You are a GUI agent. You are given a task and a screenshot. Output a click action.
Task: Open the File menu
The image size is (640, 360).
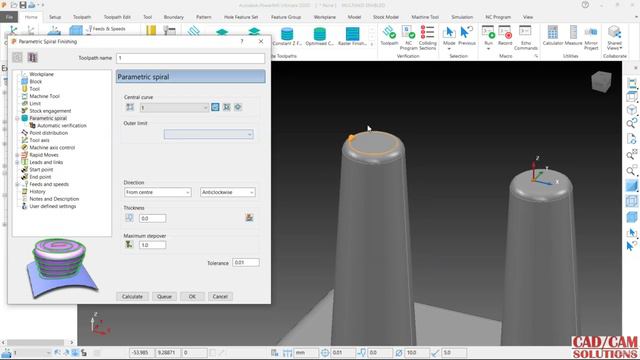tap(9, 17)
